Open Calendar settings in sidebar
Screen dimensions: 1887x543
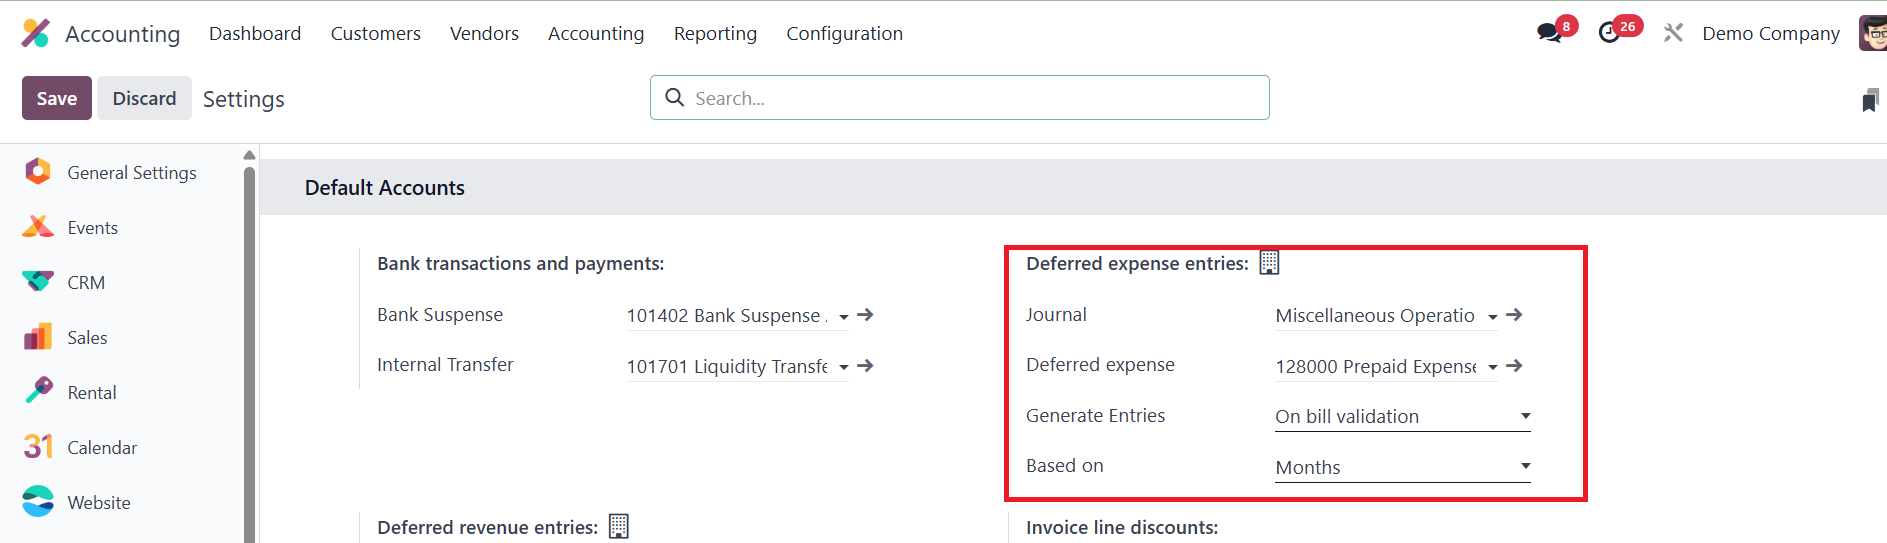pyautogui.click(x=102, y=448)
